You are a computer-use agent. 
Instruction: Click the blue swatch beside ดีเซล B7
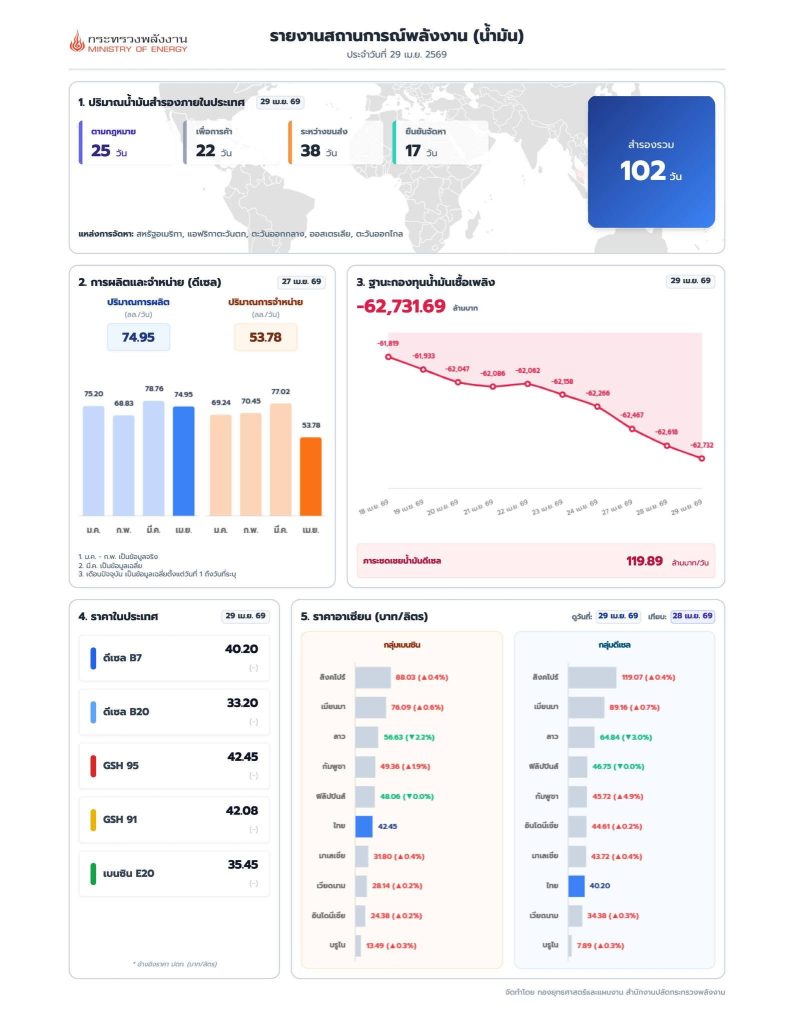(x=93, y=659)
